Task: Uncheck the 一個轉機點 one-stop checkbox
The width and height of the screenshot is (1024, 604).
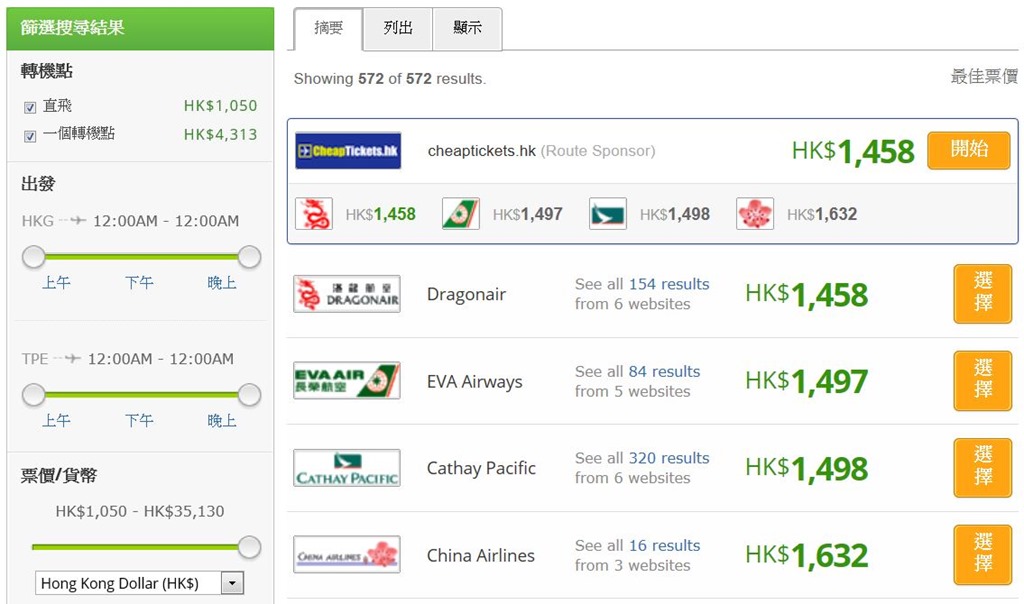Action: tap(29, 136)
